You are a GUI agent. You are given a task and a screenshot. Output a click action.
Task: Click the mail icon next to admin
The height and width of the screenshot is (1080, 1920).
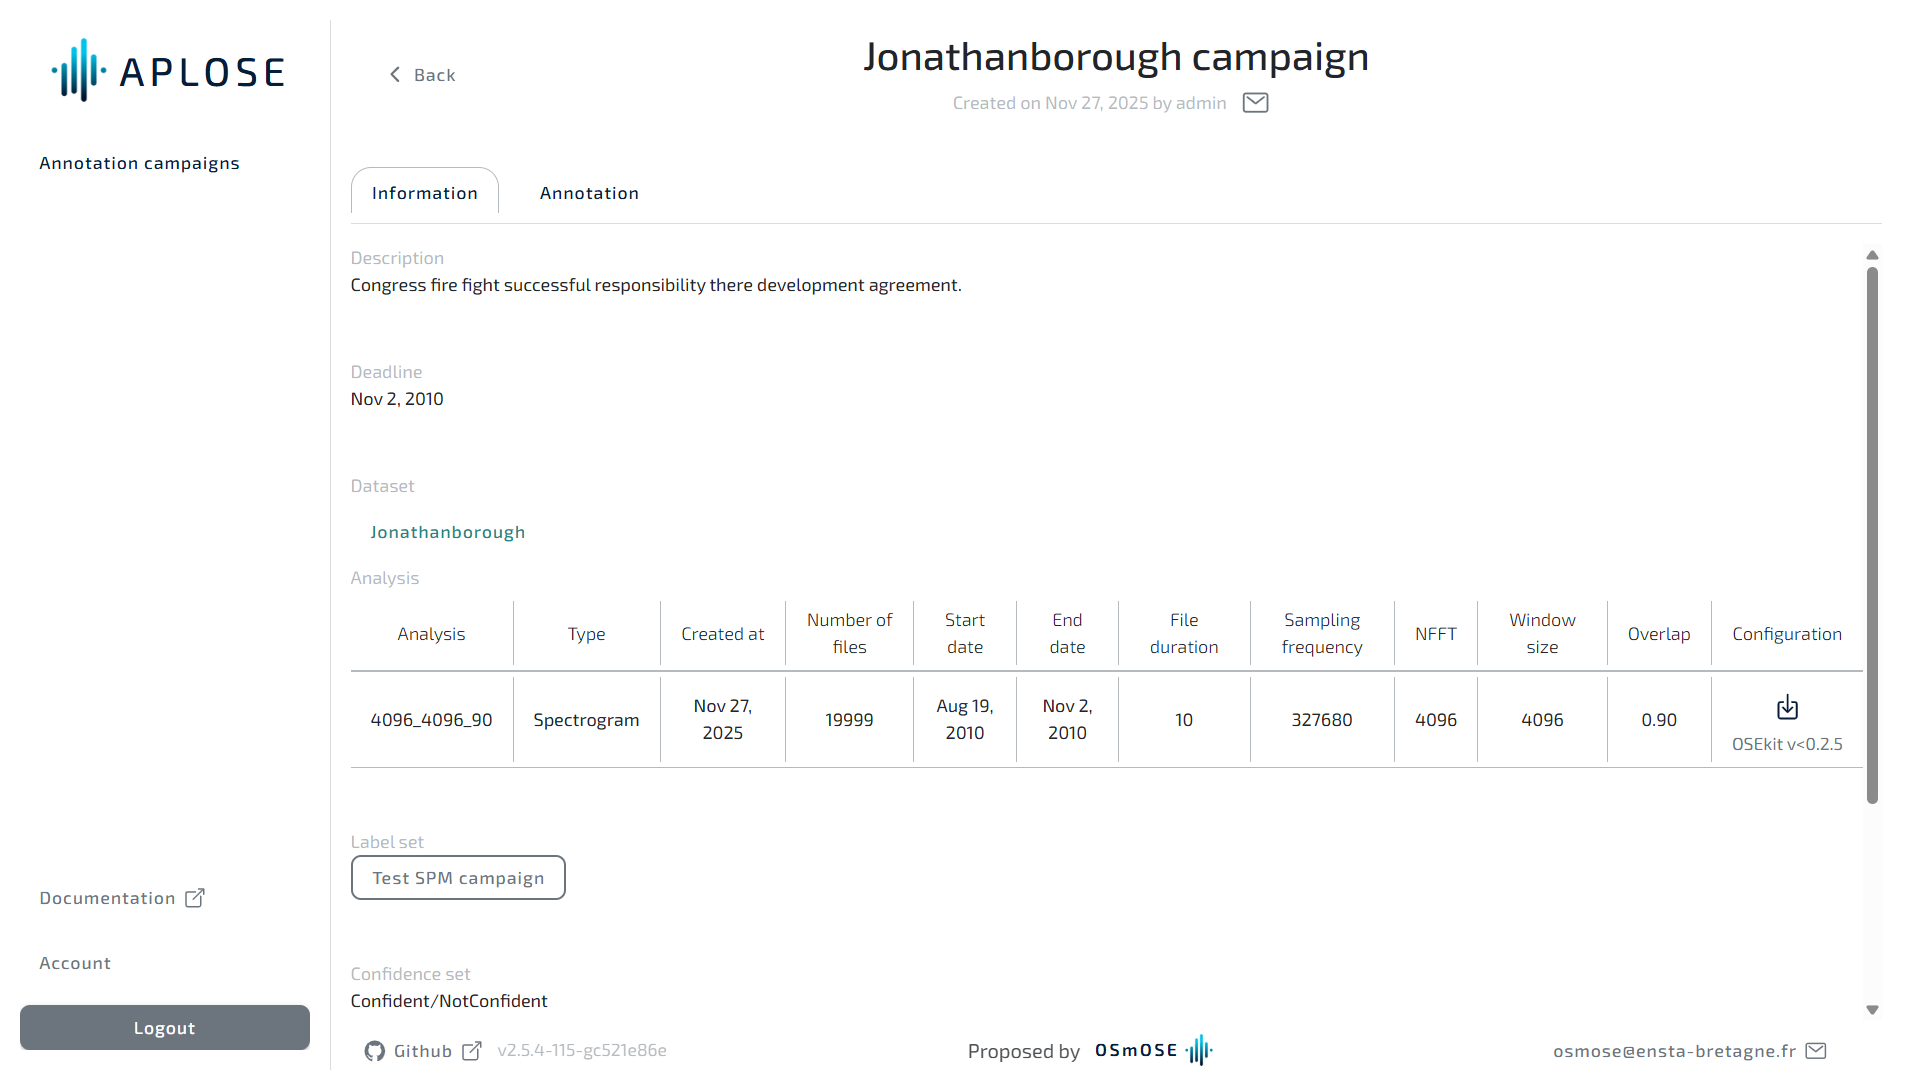pos(1255,103)
